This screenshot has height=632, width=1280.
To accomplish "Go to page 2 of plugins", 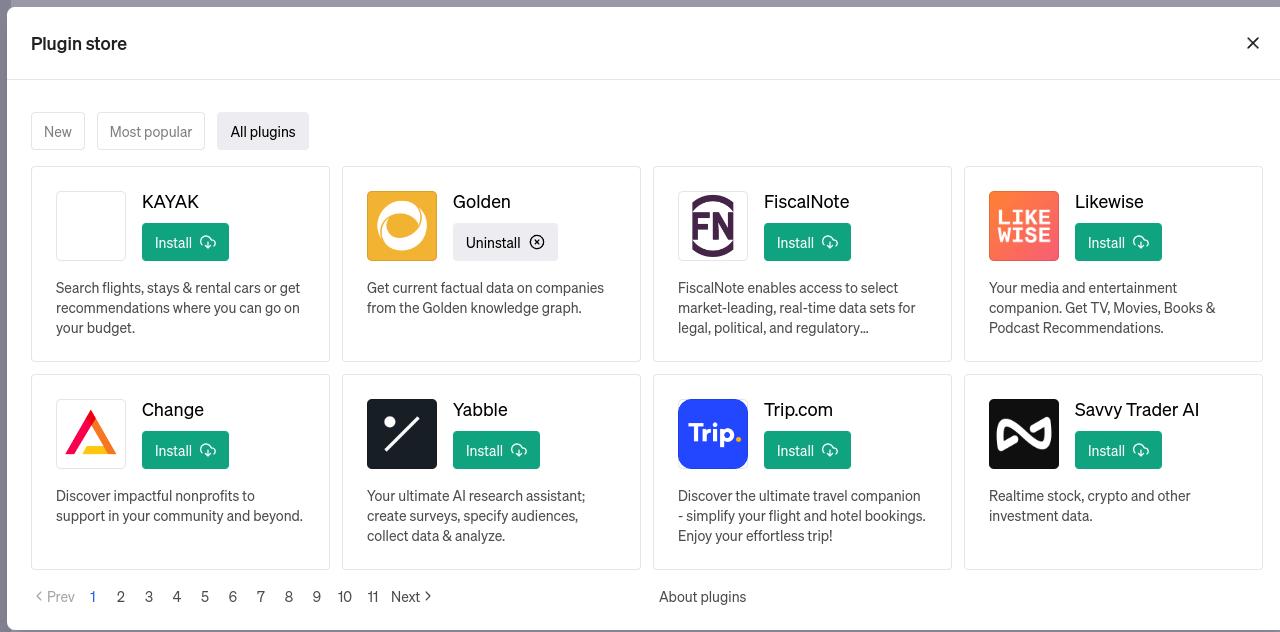I will [121, 597].
